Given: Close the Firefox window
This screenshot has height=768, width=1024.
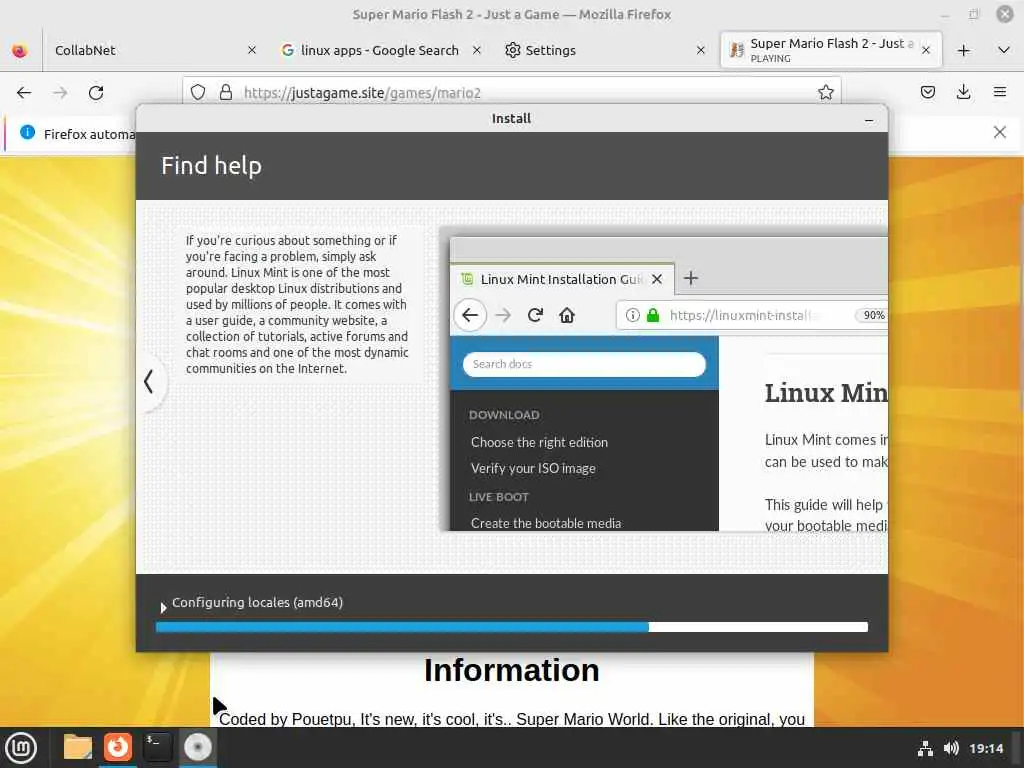Looking at the screenshot, I should [1005, 14].
